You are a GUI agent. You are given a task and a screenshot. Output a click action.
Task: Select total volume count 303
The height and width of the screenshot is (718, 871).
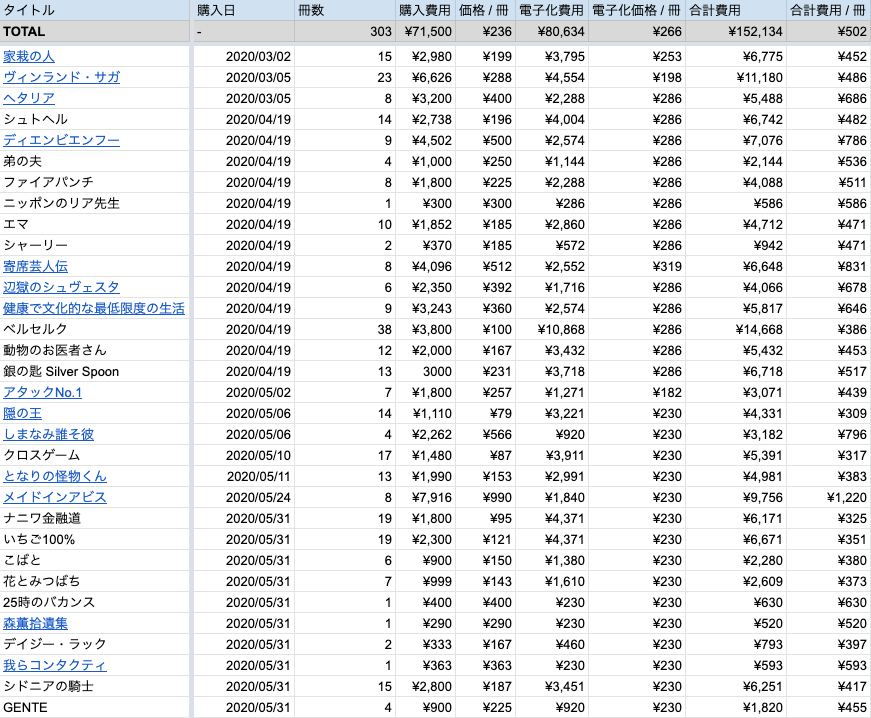coord(345,32)
